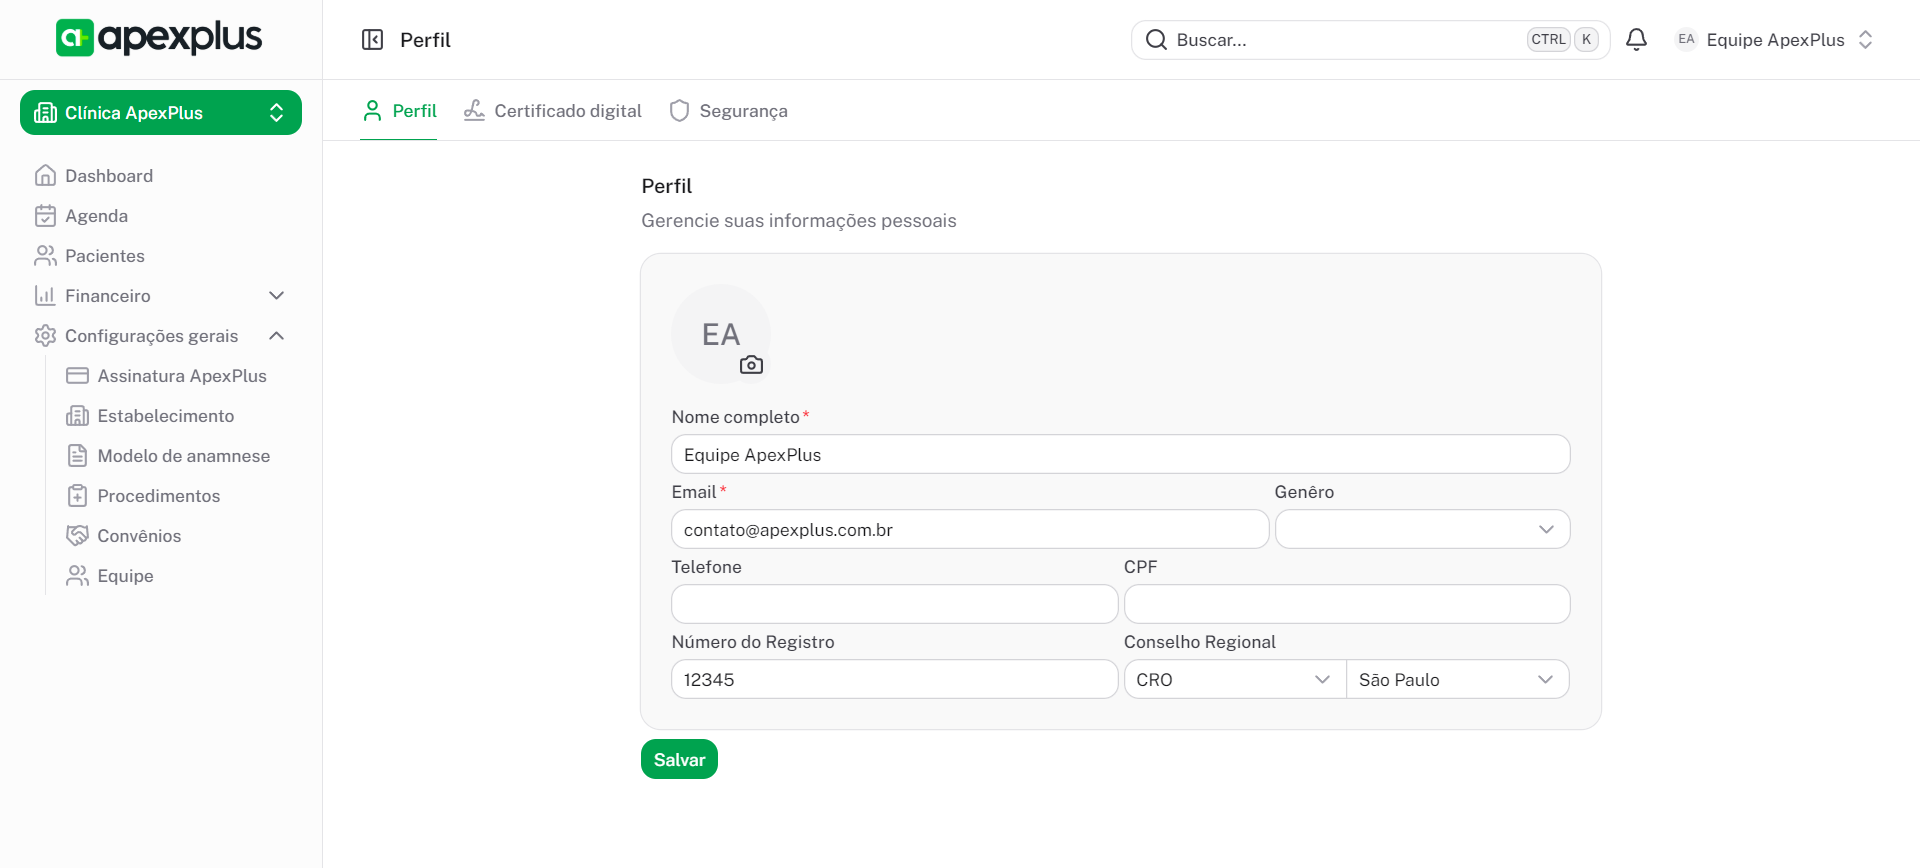Open the Clínica ApexPlus clinic switcher
The height and width of the screenshot is (868, 1920).
[x=160, y=113]
